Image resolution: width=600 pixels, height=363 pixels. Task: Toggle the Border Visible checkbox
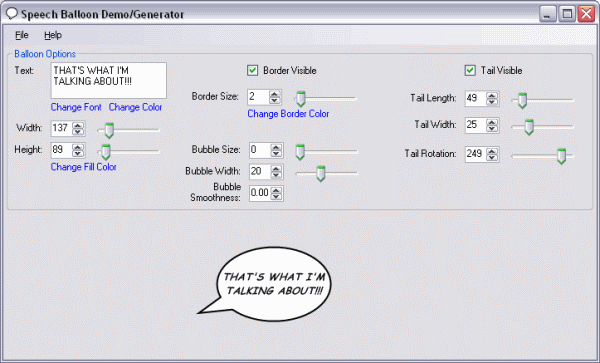pyautogui.click(x=253, y=70)
